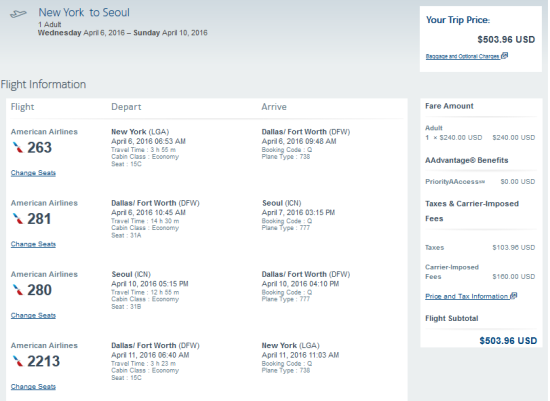The width and height of the screenshot is (550, 401).
Task: Click Plane Type : 738 on flight 263
Action: tap(286, 157)
